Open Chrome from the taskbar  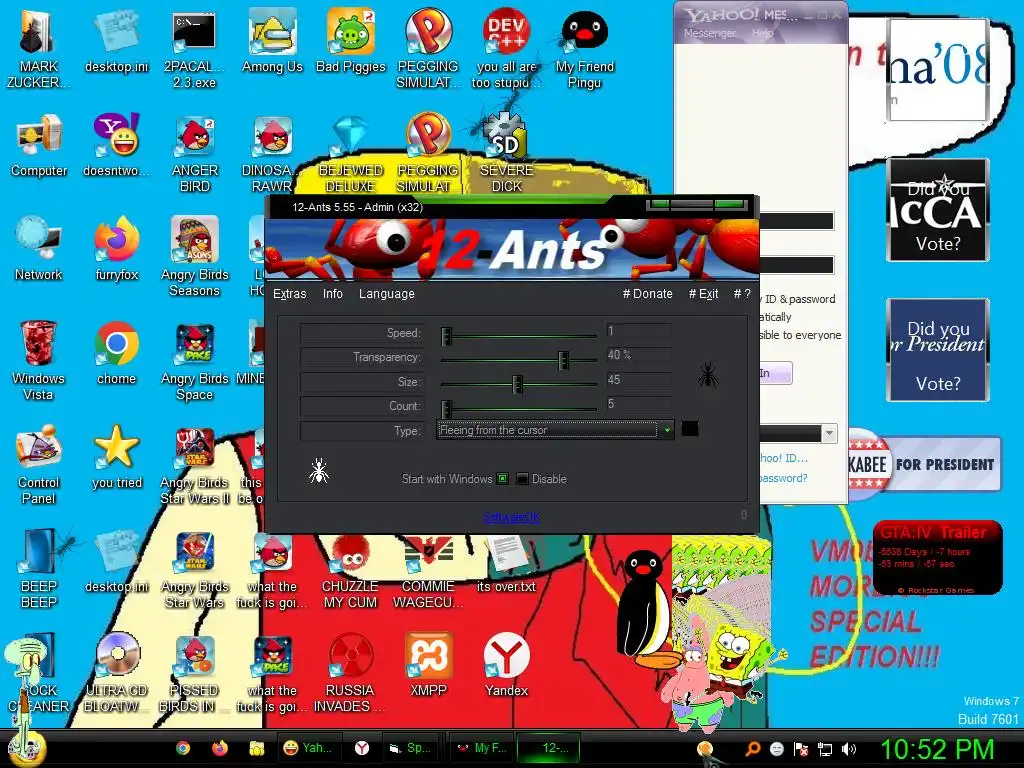click(183, 748)
